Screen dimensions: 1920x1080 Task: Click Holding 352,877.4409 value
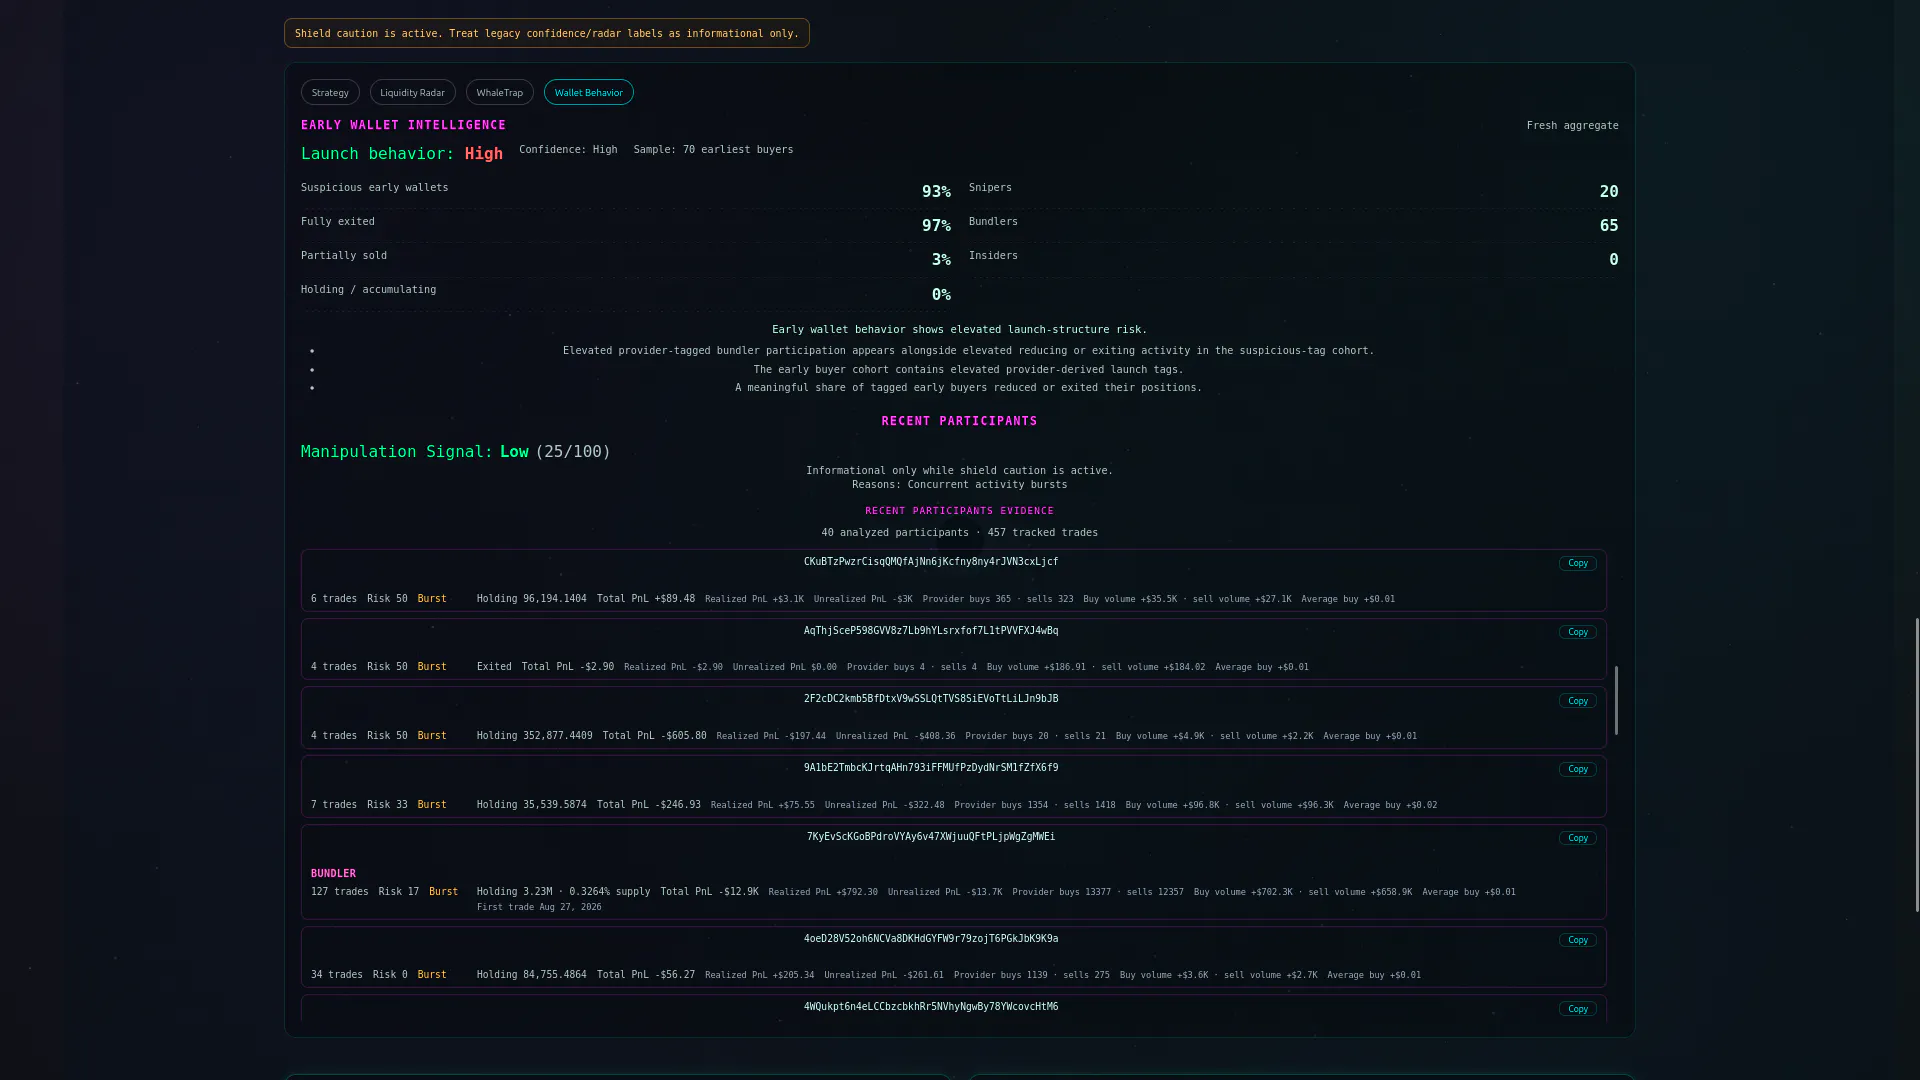[534, 736]
